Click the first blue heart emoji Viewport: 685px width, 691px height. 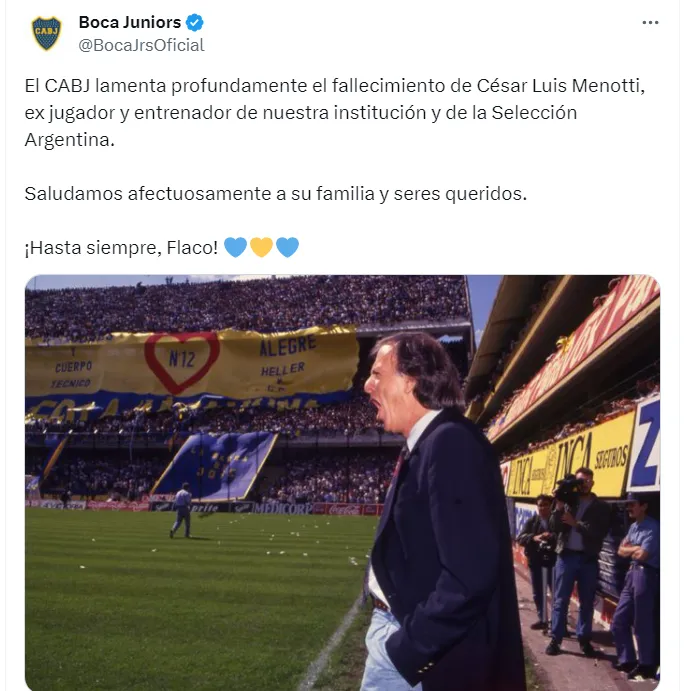point(235,247)
